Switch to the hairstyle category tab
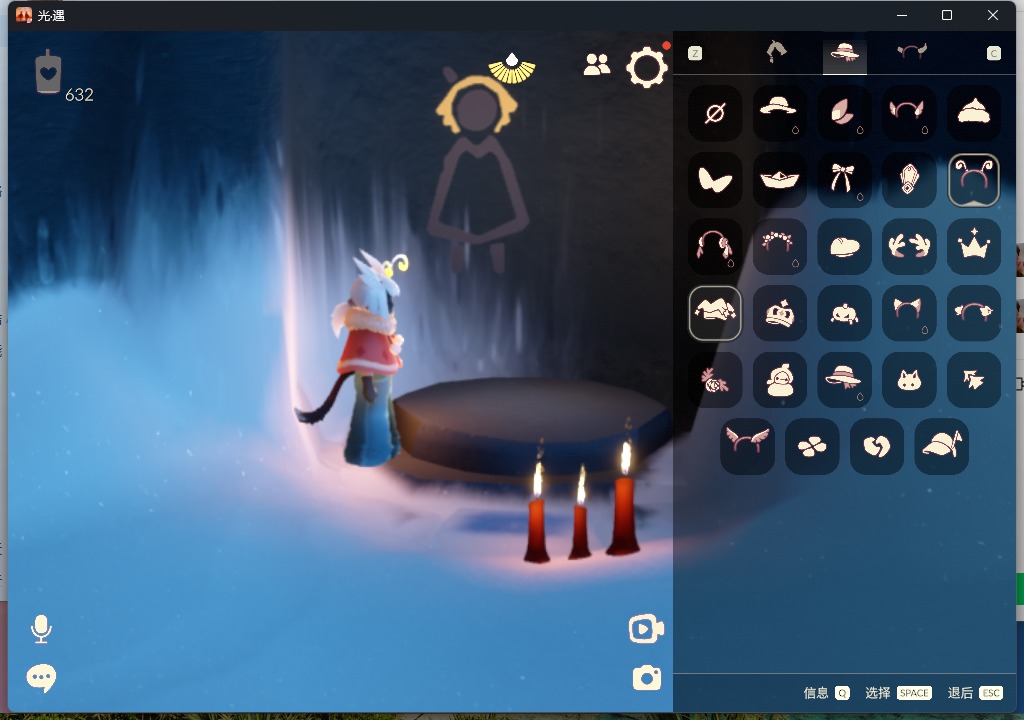The height and width of the screenshot is (720, 1024). 776,53
